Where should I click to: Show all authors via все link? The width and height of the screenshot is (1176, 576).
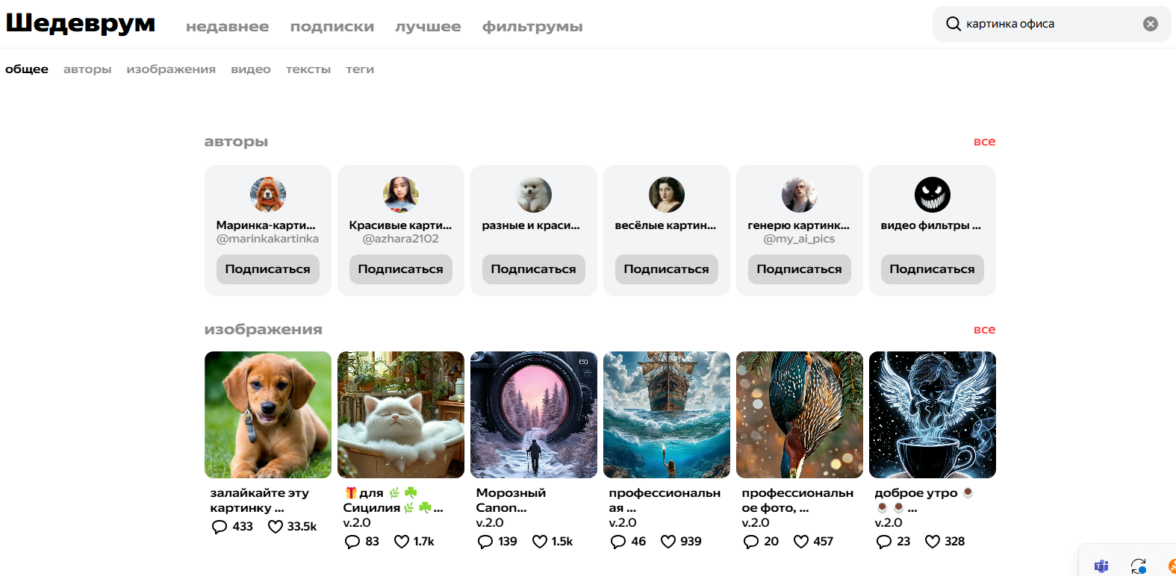click(984, 142)
